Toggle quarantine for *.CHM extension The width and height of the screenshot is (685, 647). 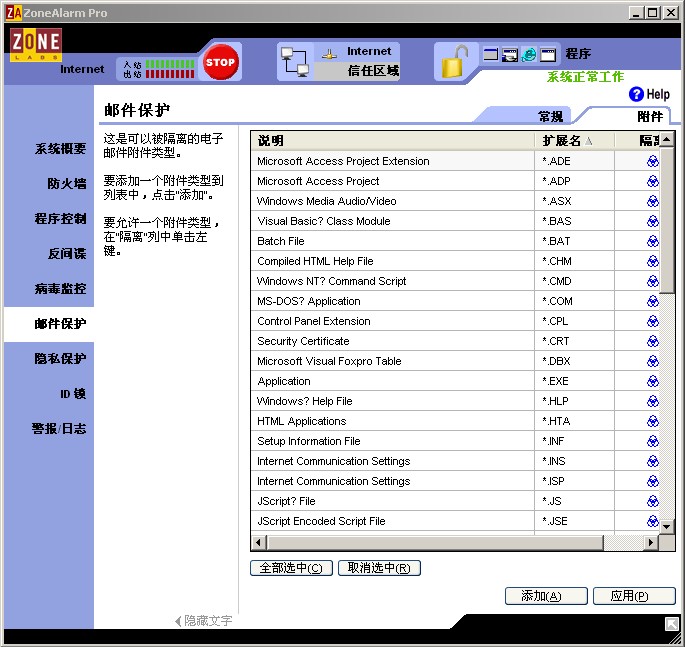click(653, 261)
